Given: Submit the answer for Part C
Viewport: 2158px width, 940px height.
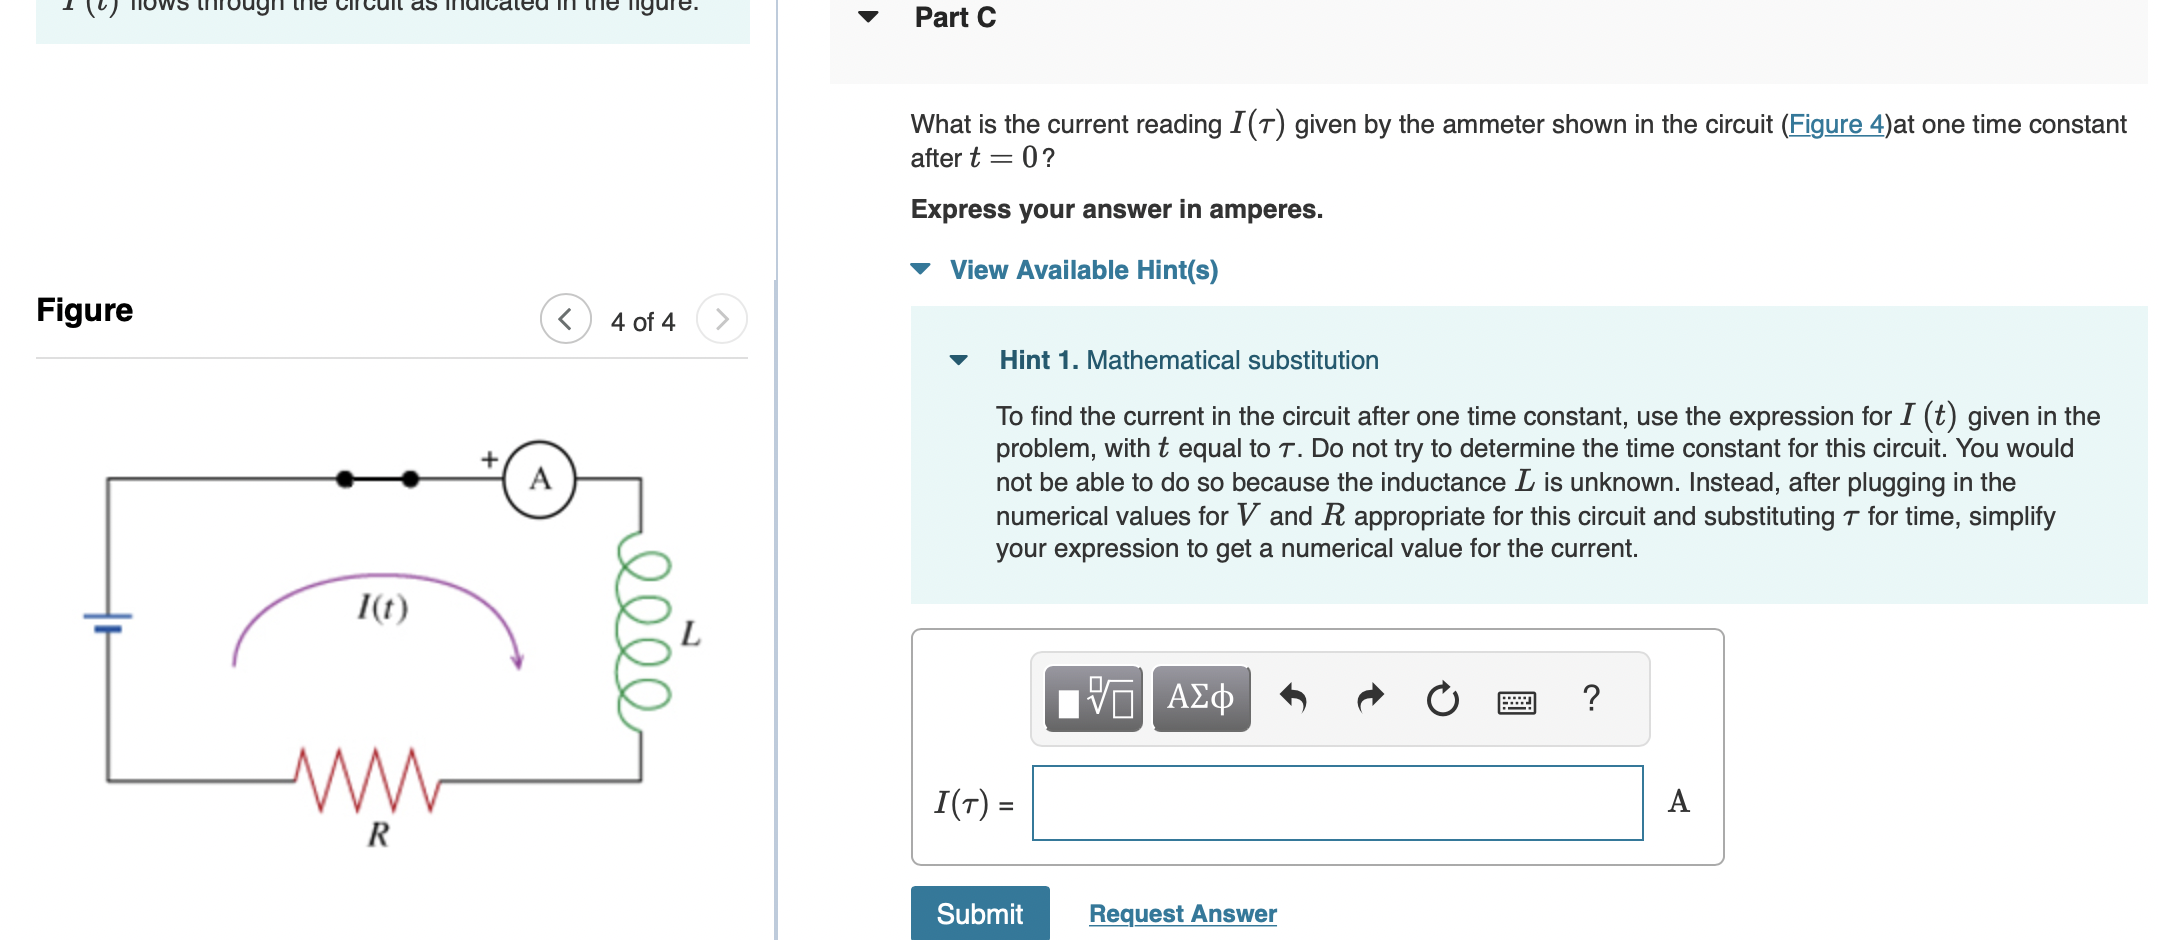Looking at the screenshot, I should tap(979, 913).
